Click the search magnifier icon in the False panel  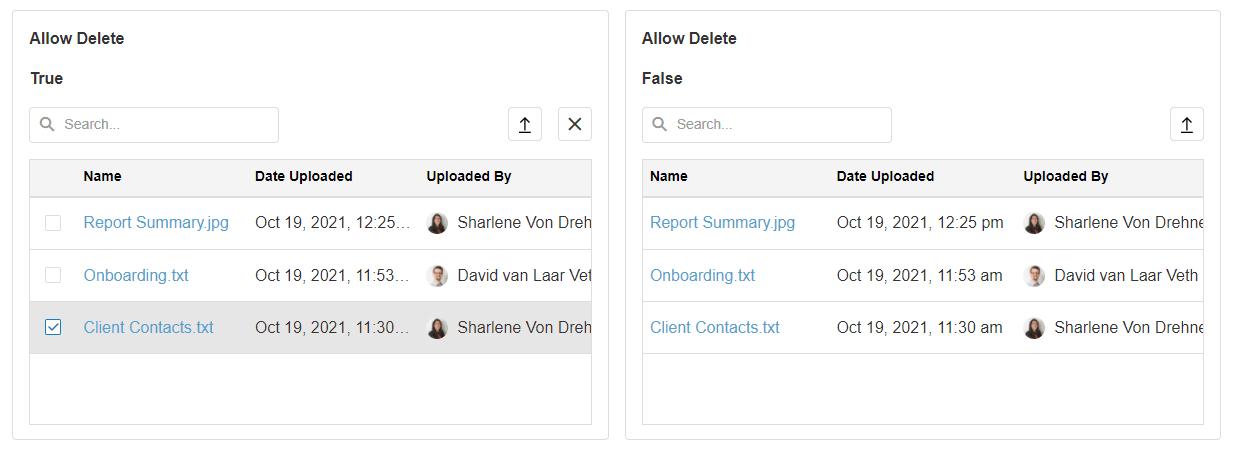point(659,125)
